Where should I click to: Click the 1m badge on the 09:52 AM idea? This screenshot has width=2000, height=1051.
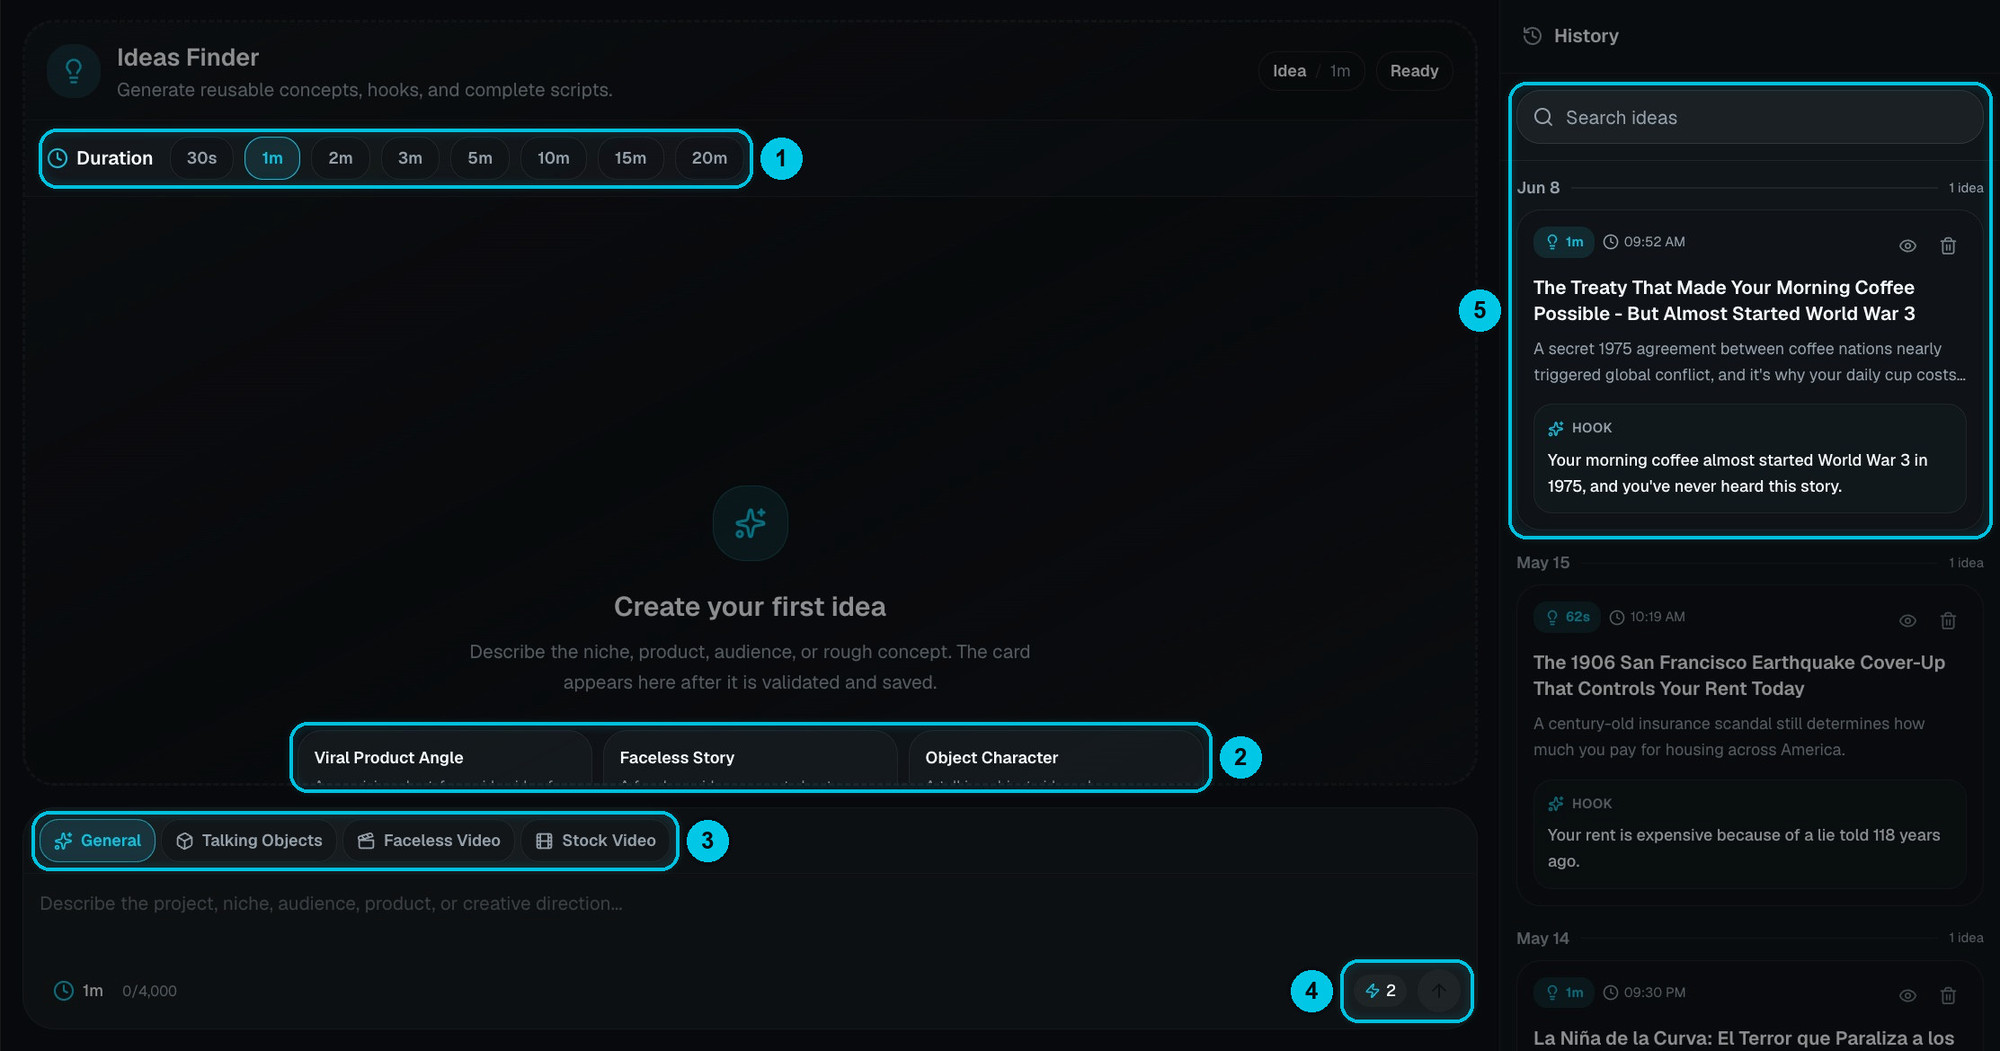(x=1565, y=242)
